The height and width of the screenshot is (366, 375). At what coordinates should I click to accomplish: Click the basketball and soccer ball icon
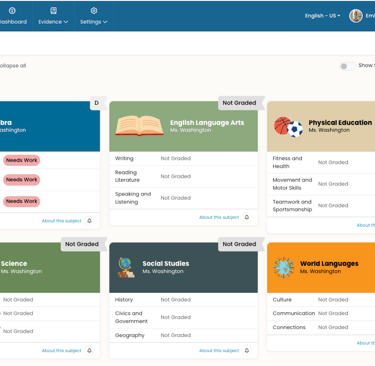(x=288, y=127)
